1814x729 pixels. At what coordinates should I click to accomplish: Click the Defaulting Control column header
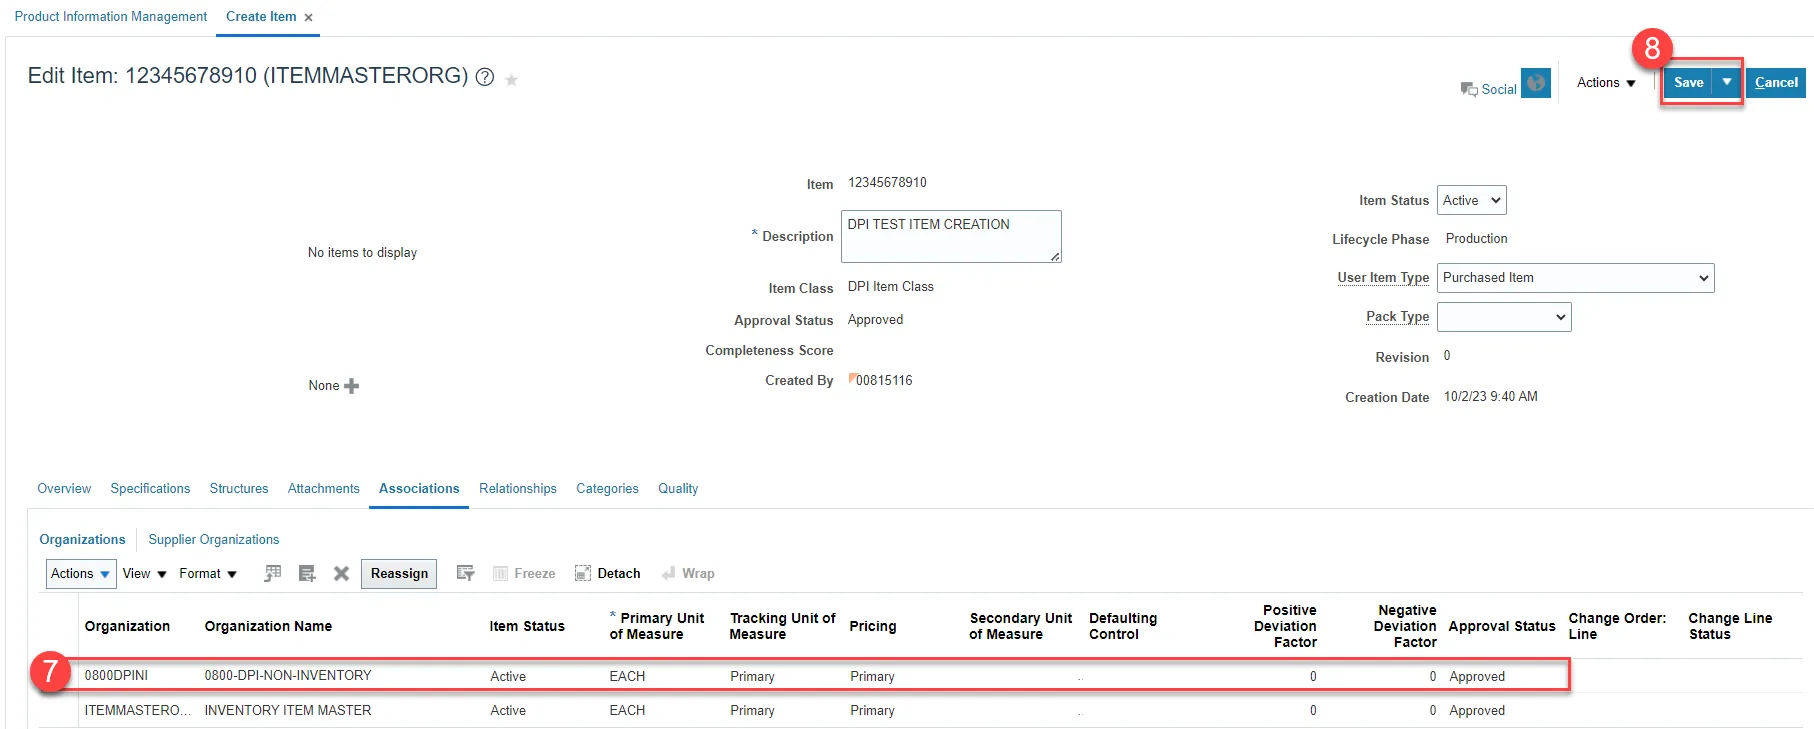pos(1123,626)
